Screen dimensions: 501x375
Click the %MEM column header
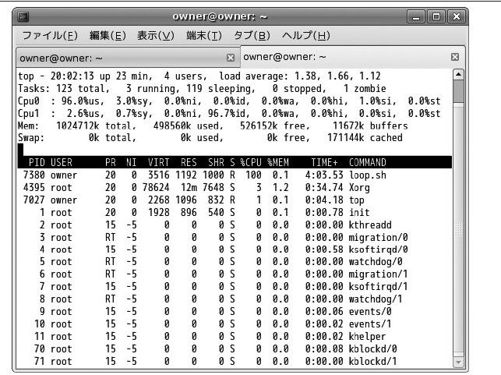coord(278,162)
